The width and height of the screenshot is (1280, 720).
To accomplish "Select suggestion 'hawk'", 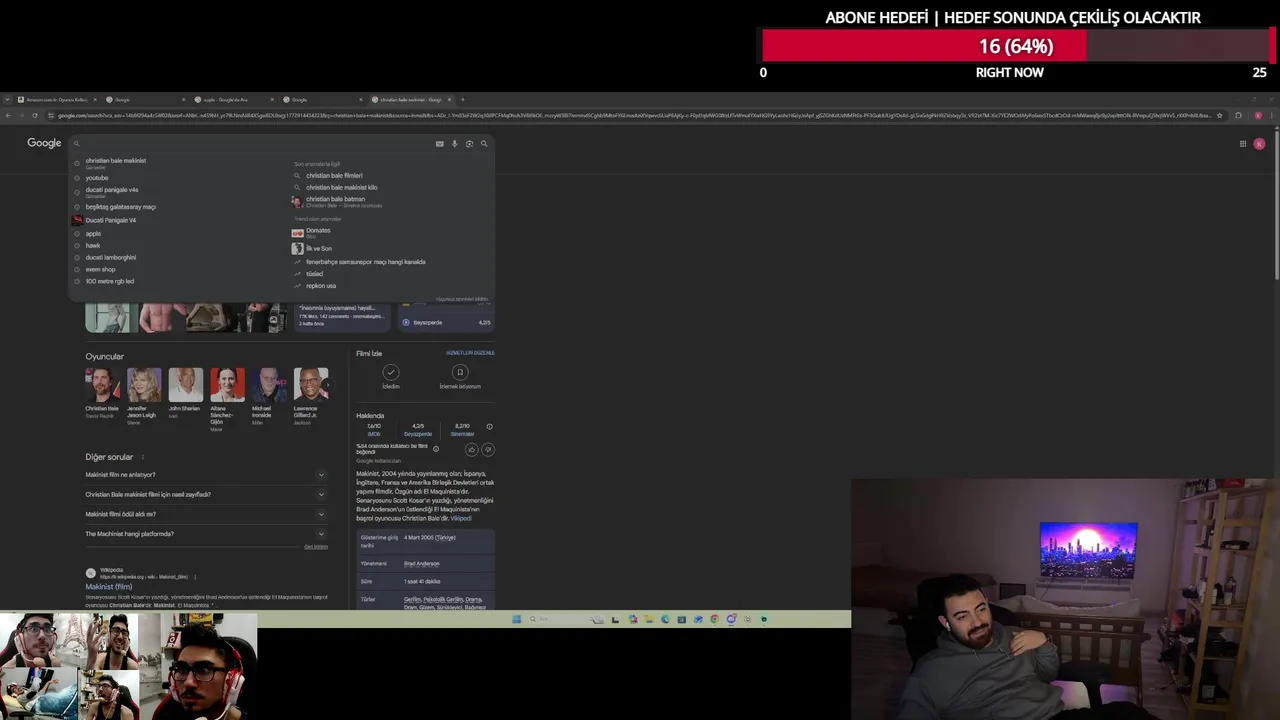I will point(92,245).
